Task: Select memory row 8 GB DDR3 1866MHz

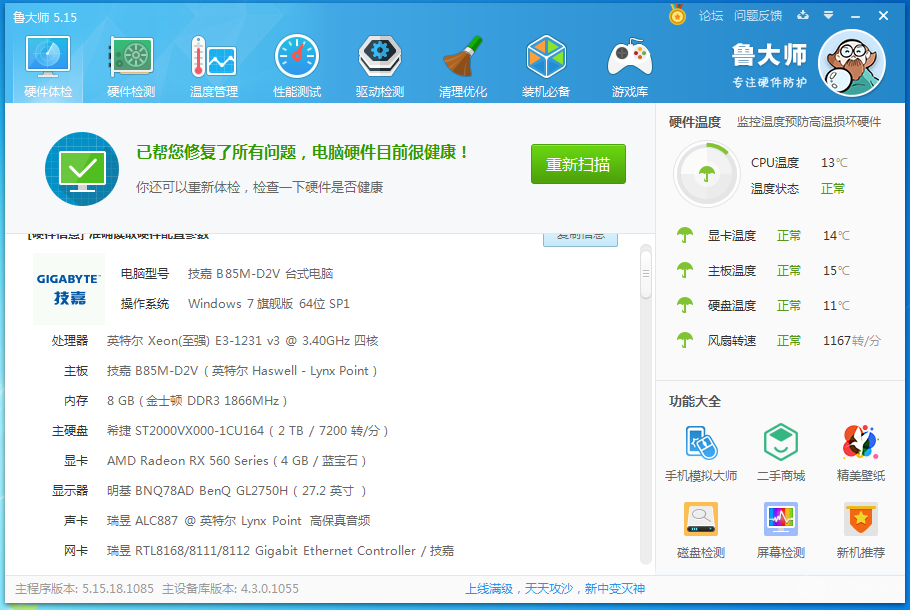Action: click(197, 401)
